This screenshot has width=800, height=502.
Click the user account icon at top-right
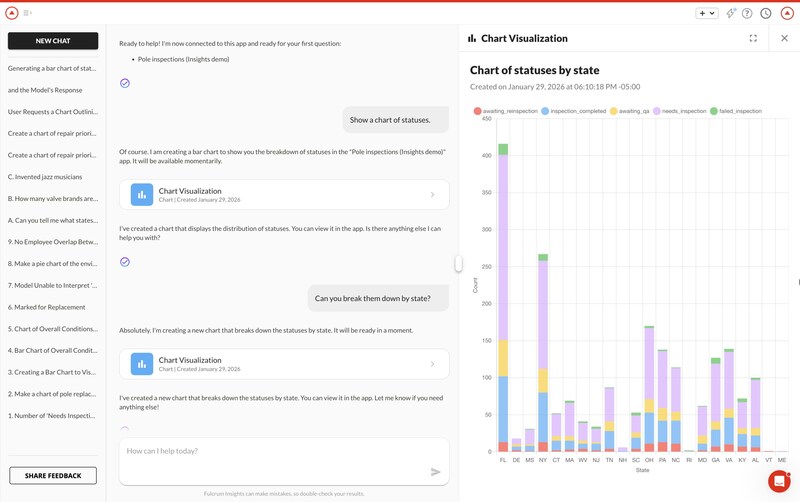787,13
